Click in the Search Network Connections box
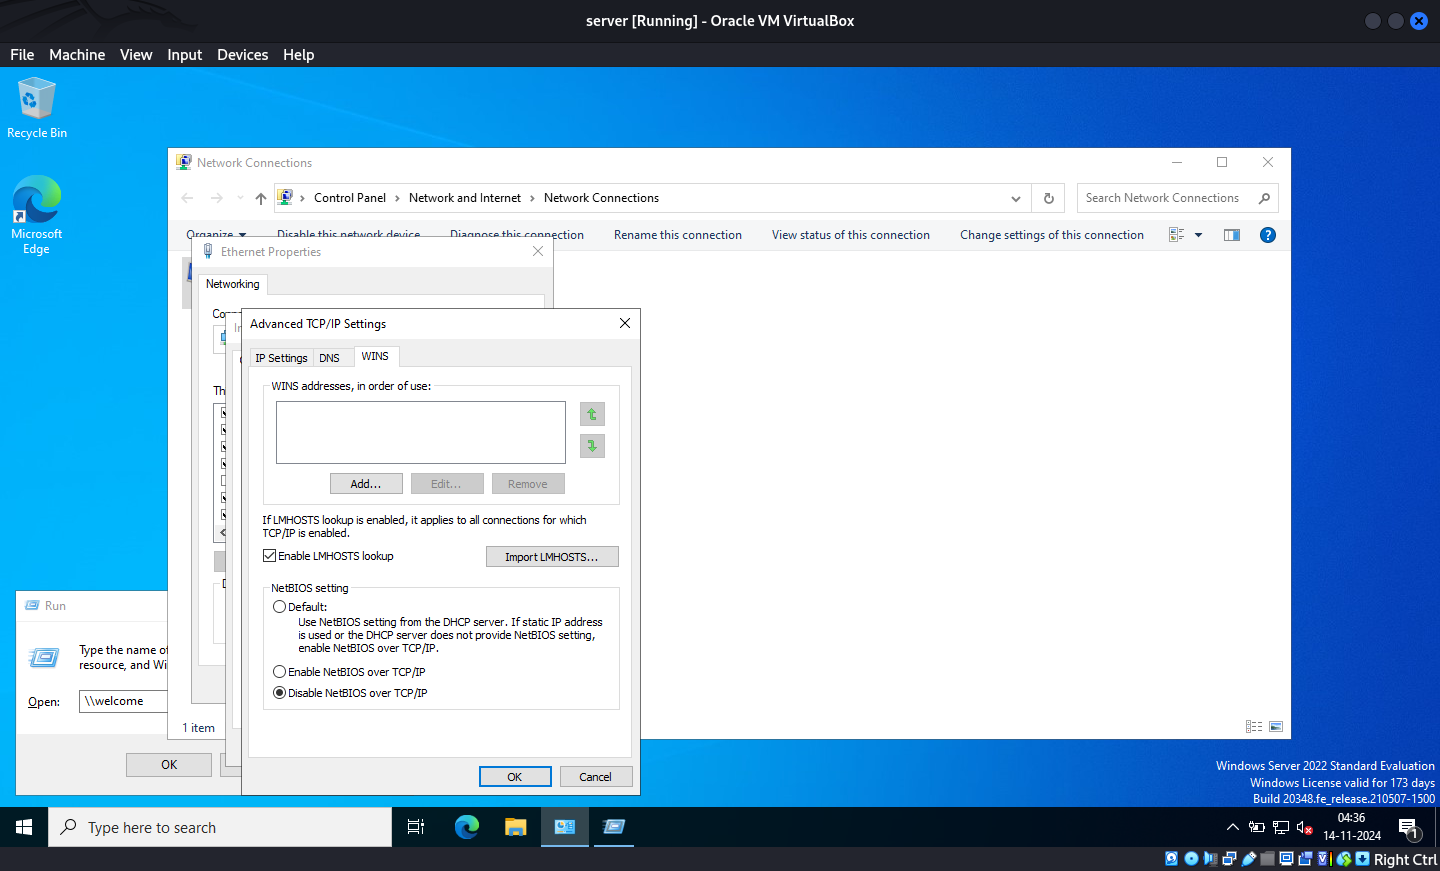This screenshot has width=1440, height=871. [x=1165, y=198]
